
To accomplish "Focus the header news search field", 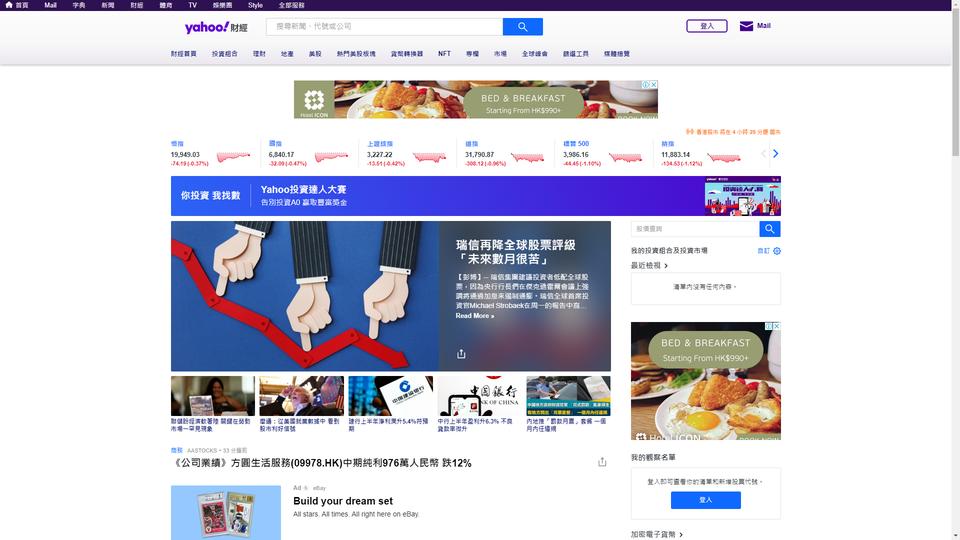I will click(x=384, y=26).
